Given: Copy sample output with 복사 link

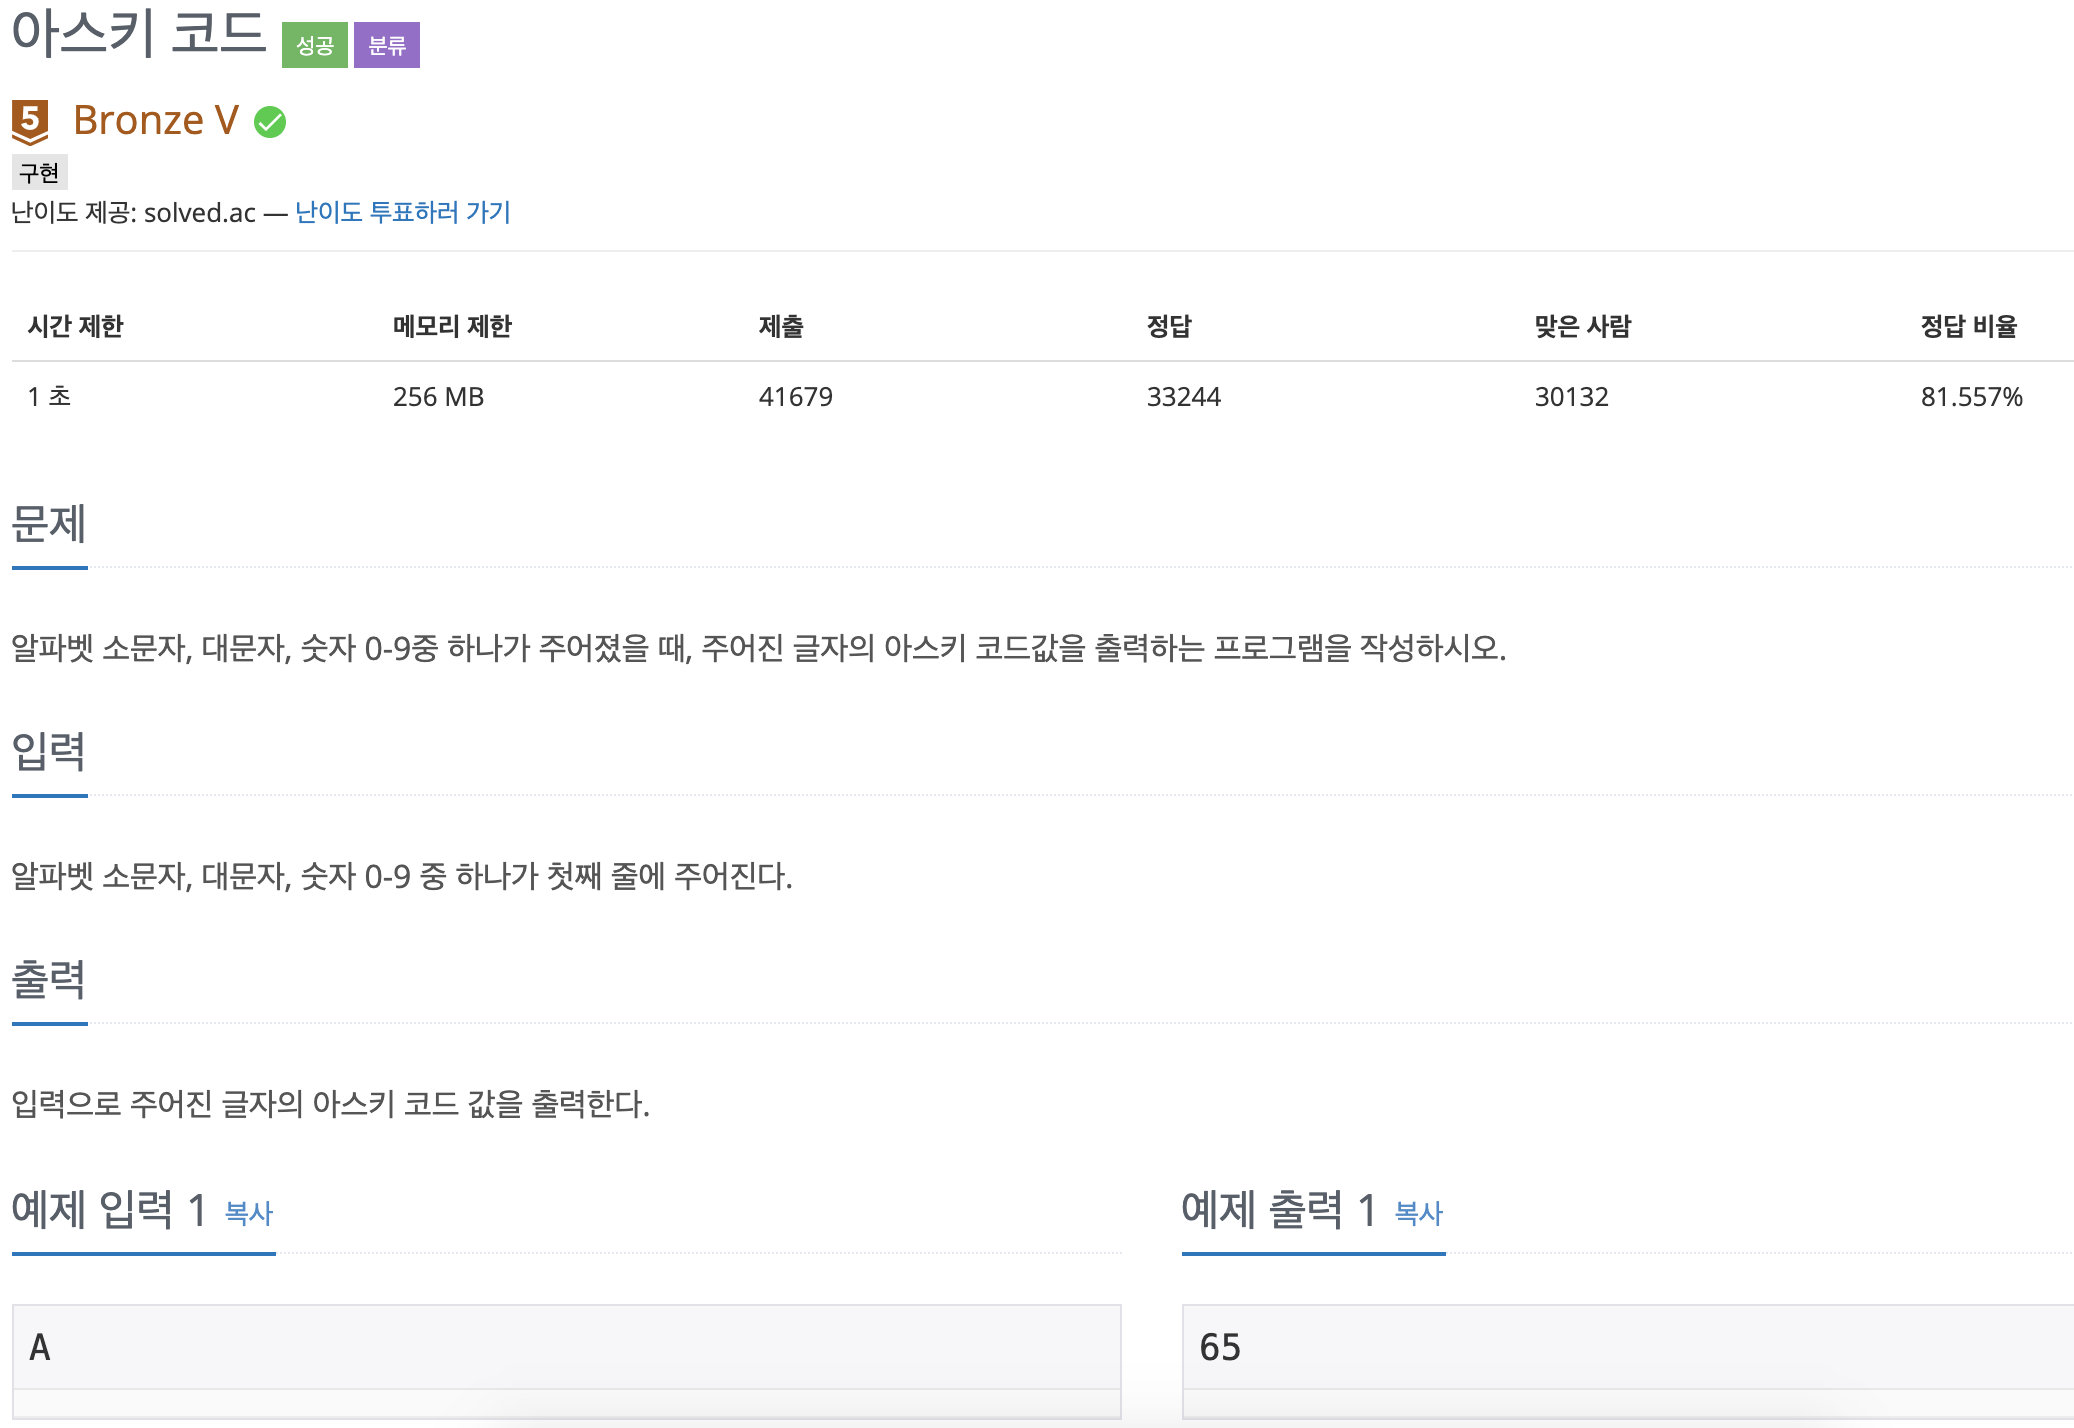Looking at the screenshot, I should click(x=1418, y=1213).
